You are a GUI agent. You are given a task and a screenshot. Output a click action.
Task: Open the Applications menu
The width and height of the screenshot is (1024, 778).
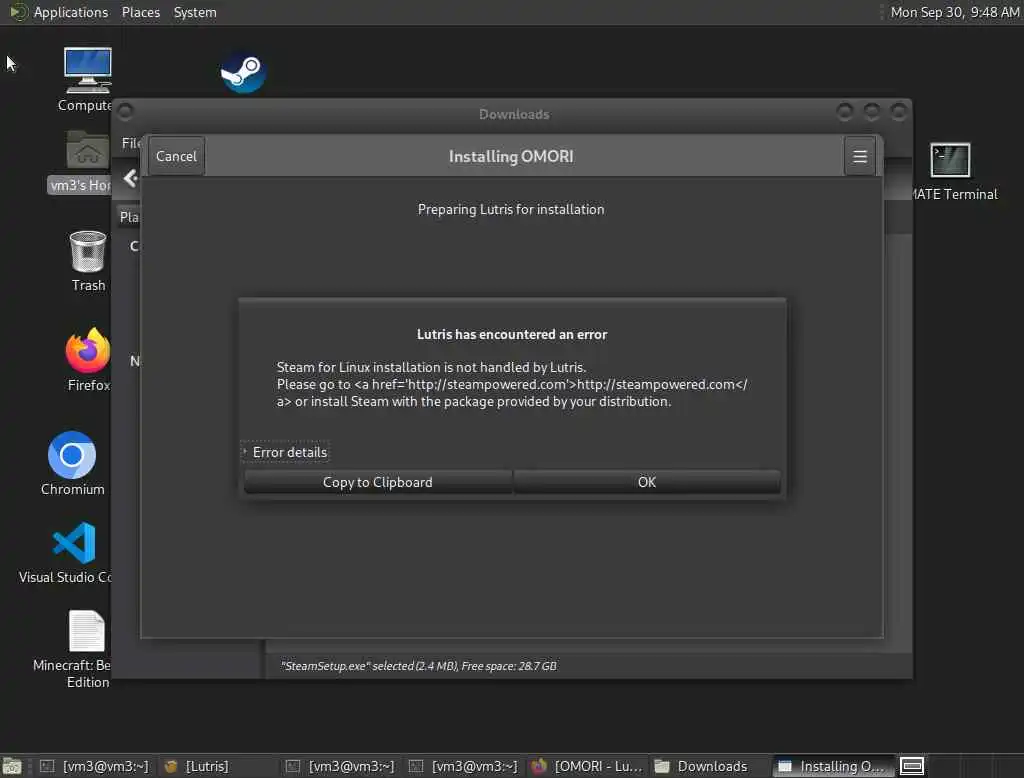pos(71,12)
